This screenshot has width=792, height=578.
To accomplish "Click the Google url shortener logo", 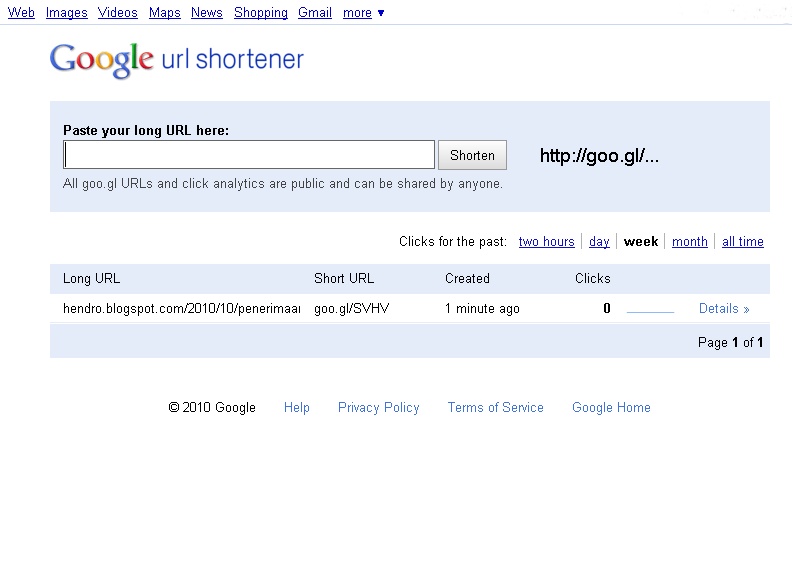I will (177, 60).
